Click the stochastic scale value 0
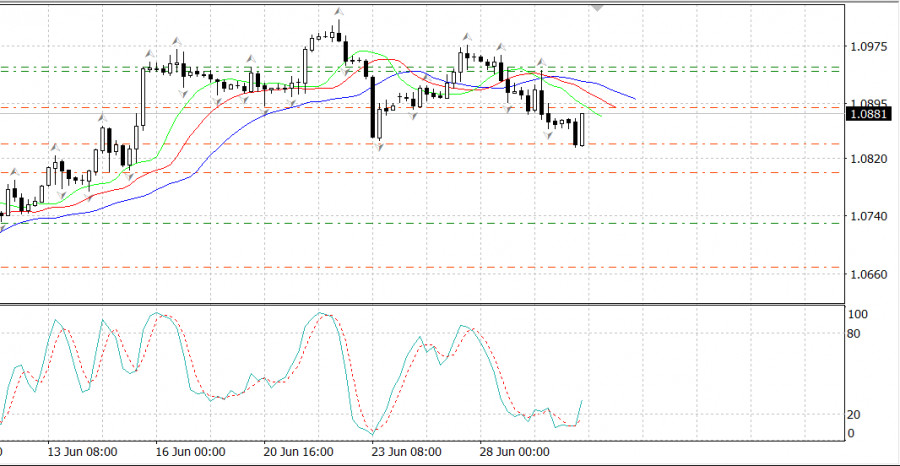The width and height of the screenshot is (900, 466). tap(851, 434)
